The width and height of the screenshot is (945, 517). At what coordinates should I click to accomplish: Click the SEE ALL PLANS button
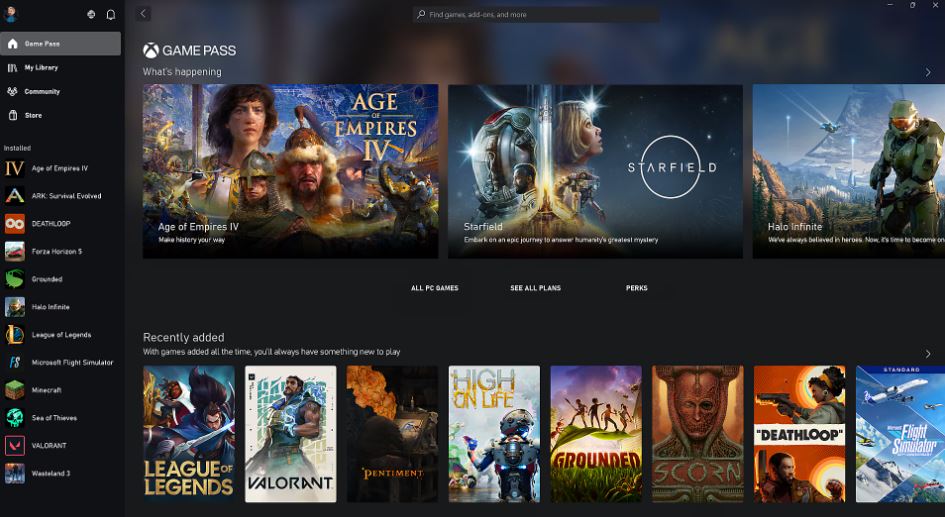pos(535,288)
